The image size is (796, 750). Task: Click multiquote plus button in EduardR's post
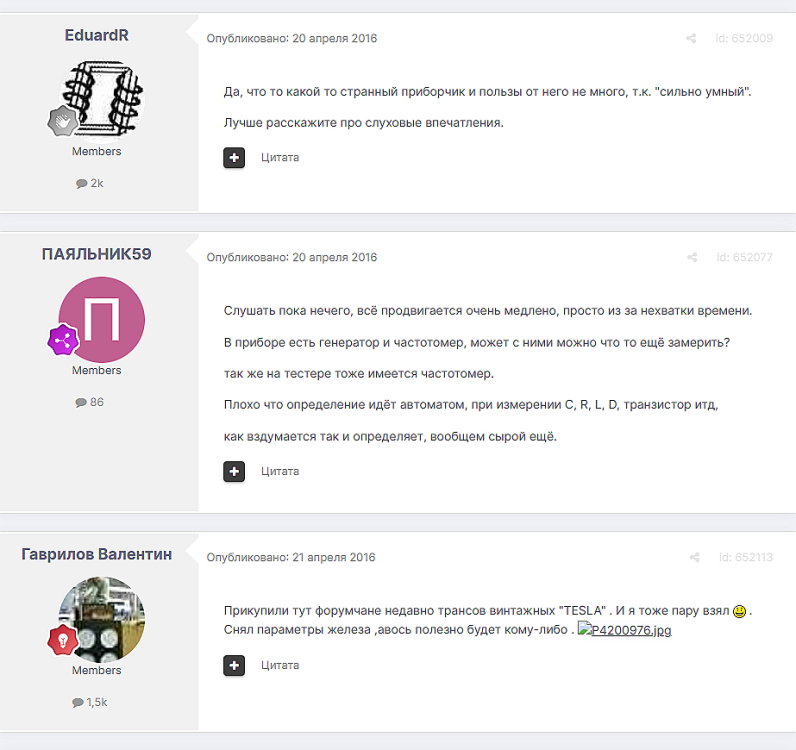(x=234, y=157)
